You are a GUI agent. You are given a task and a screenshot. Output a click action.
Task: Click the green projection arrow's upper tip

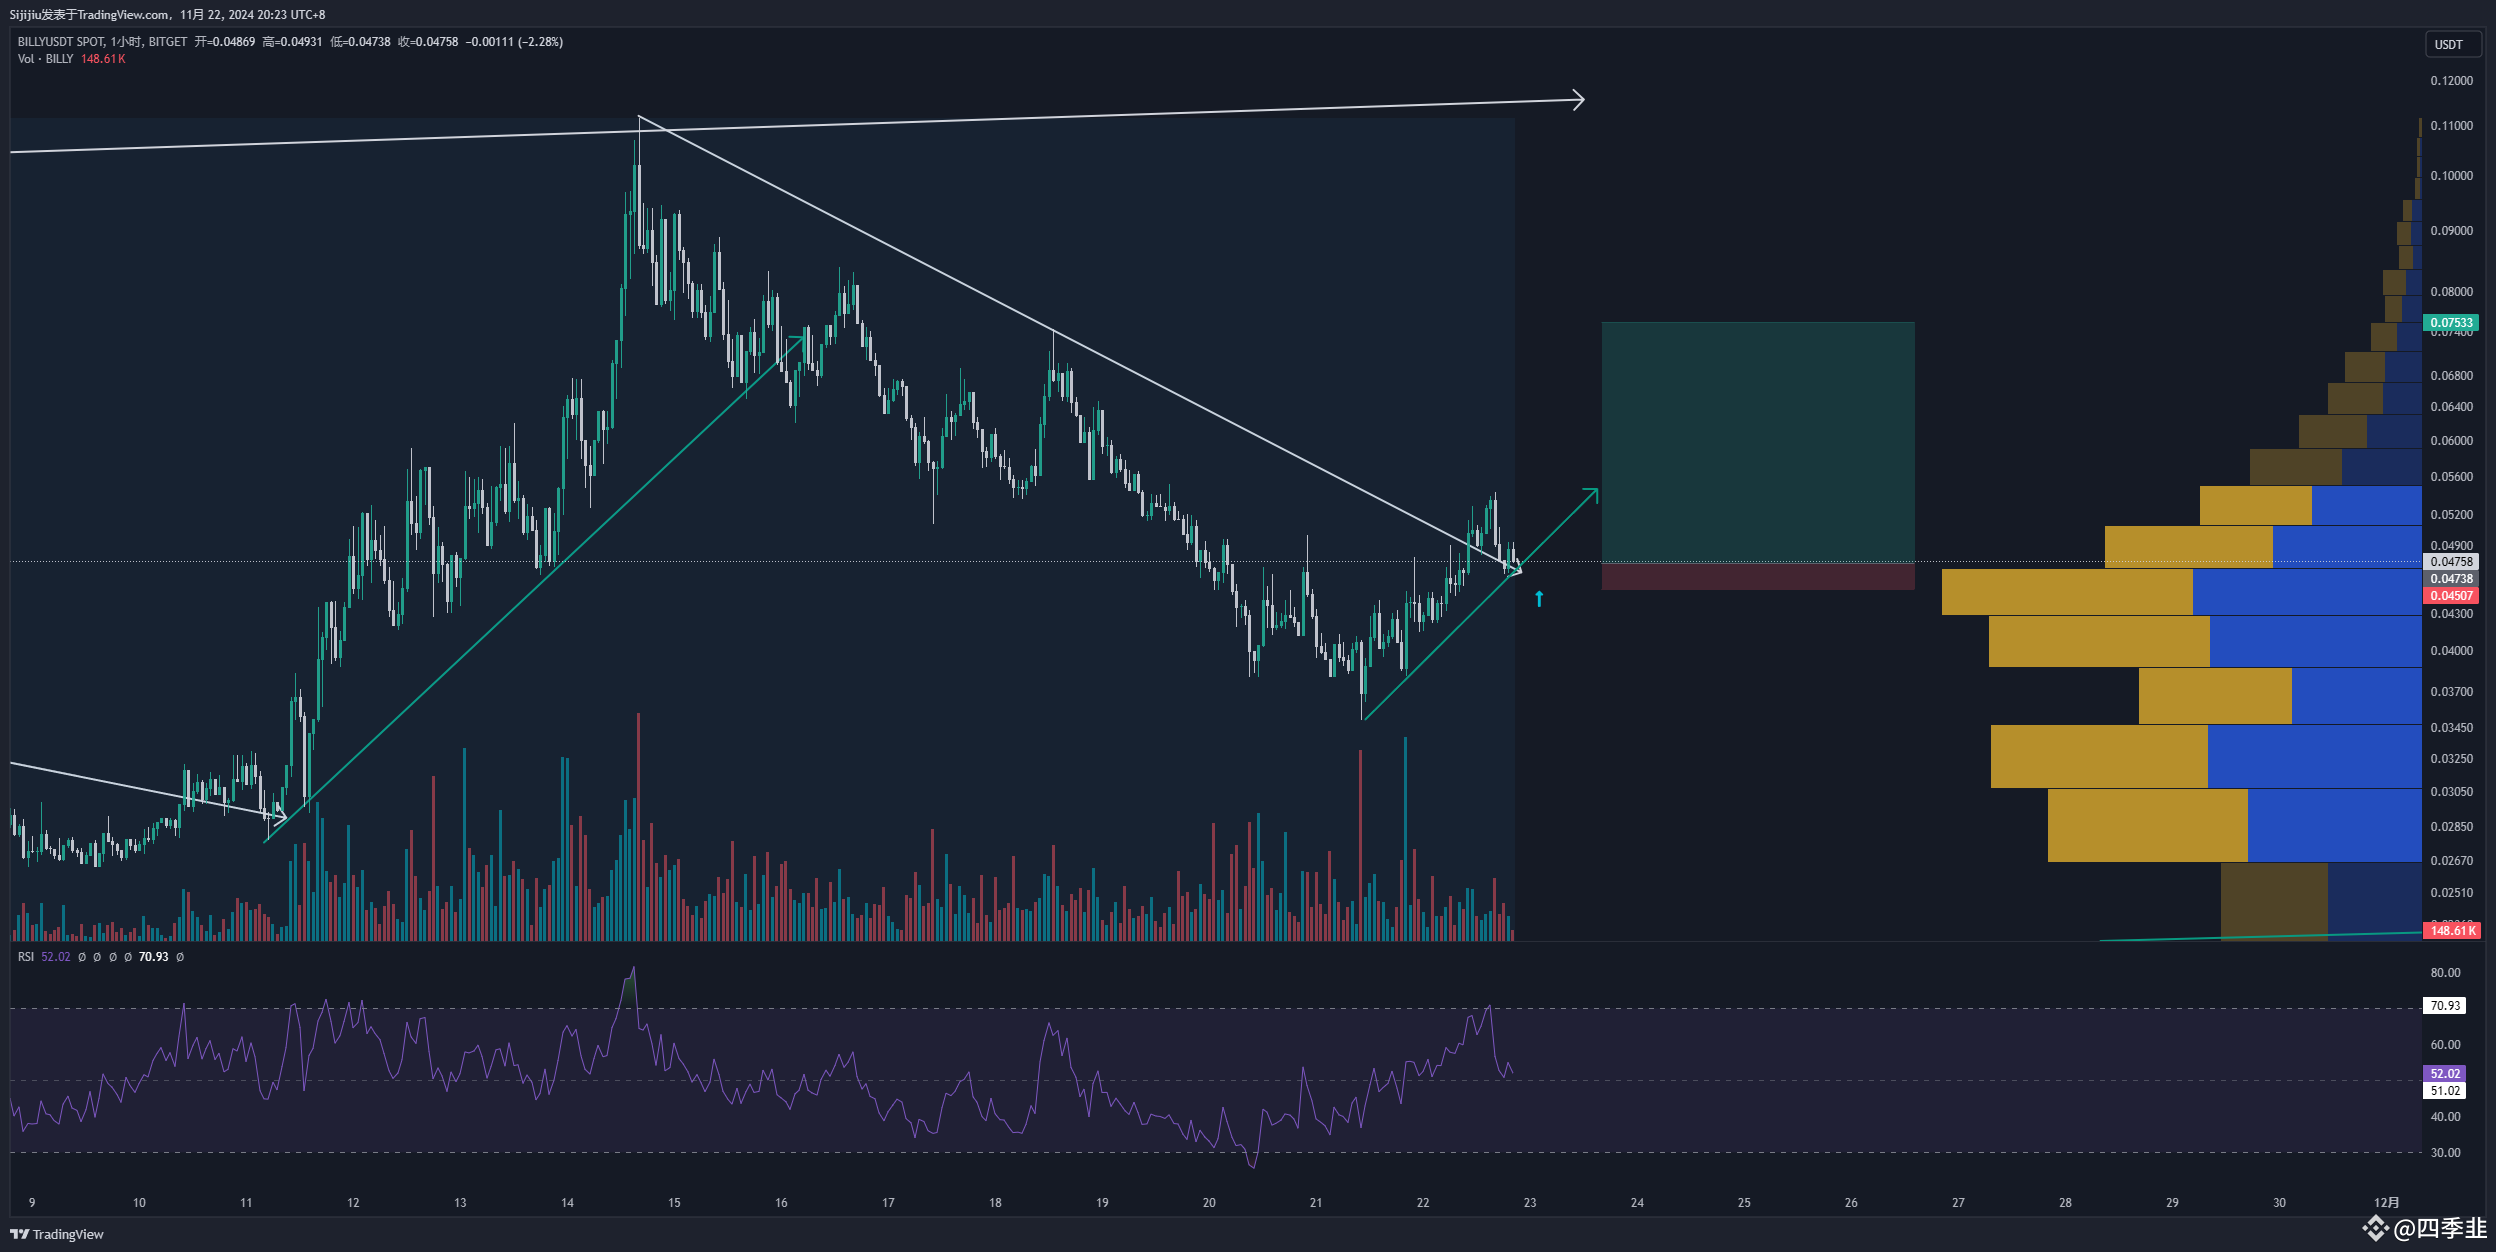coord(1594,491)
